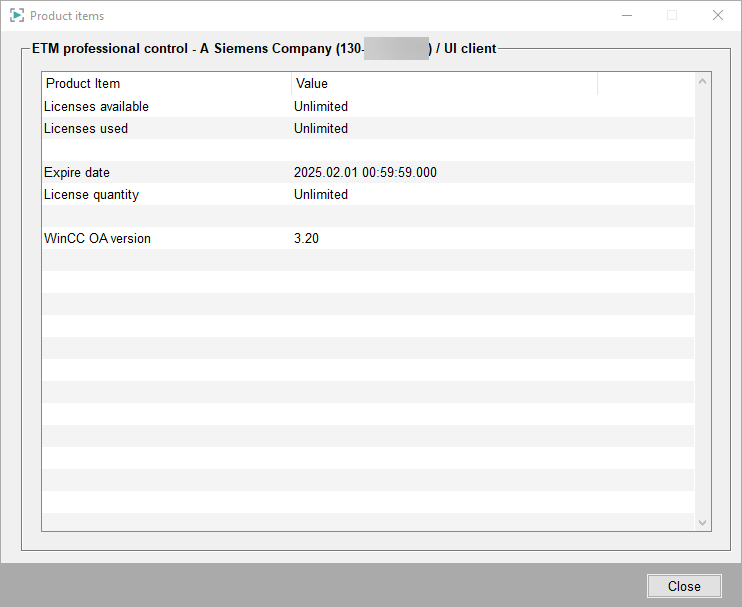742x607 pixels.
Task: Select the WinCC OA version row
Action: pos(97,238)
